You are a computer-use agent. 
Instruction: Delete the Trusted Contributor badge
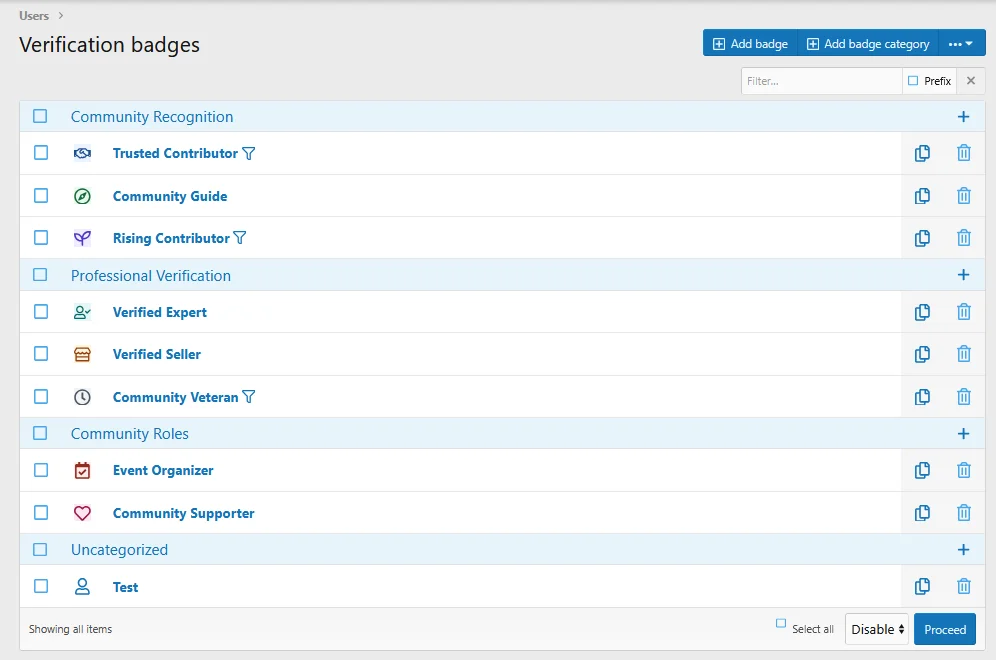964,153
